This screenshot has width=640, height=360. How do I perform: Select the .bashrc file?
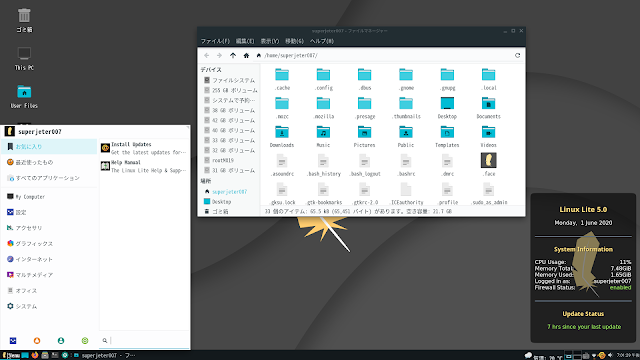click(x=406, y=165)
